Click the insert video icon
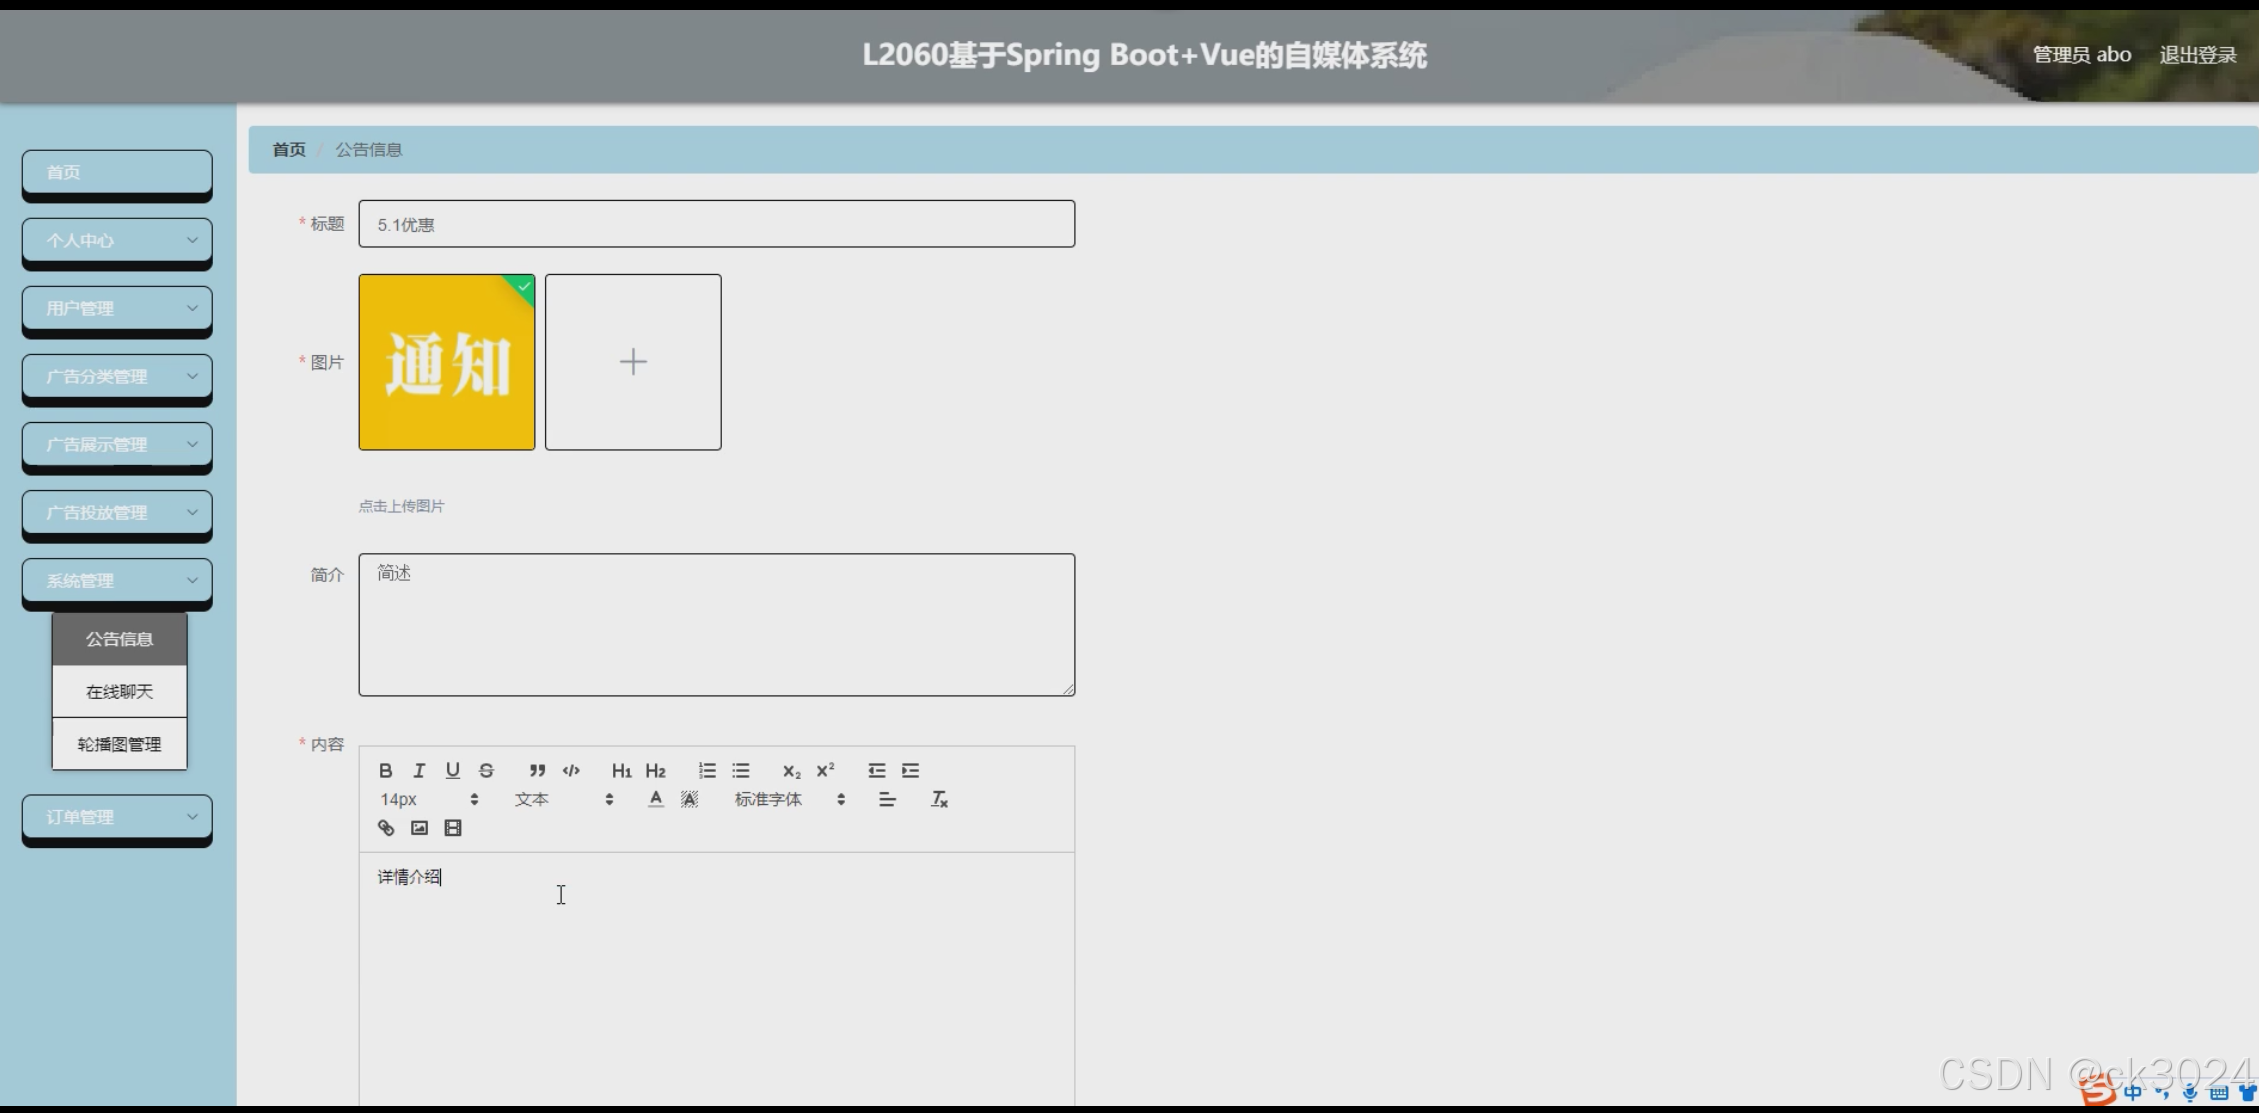Image resolution: width=2259 pixels, height=1113 pixels. pos(453,827)
